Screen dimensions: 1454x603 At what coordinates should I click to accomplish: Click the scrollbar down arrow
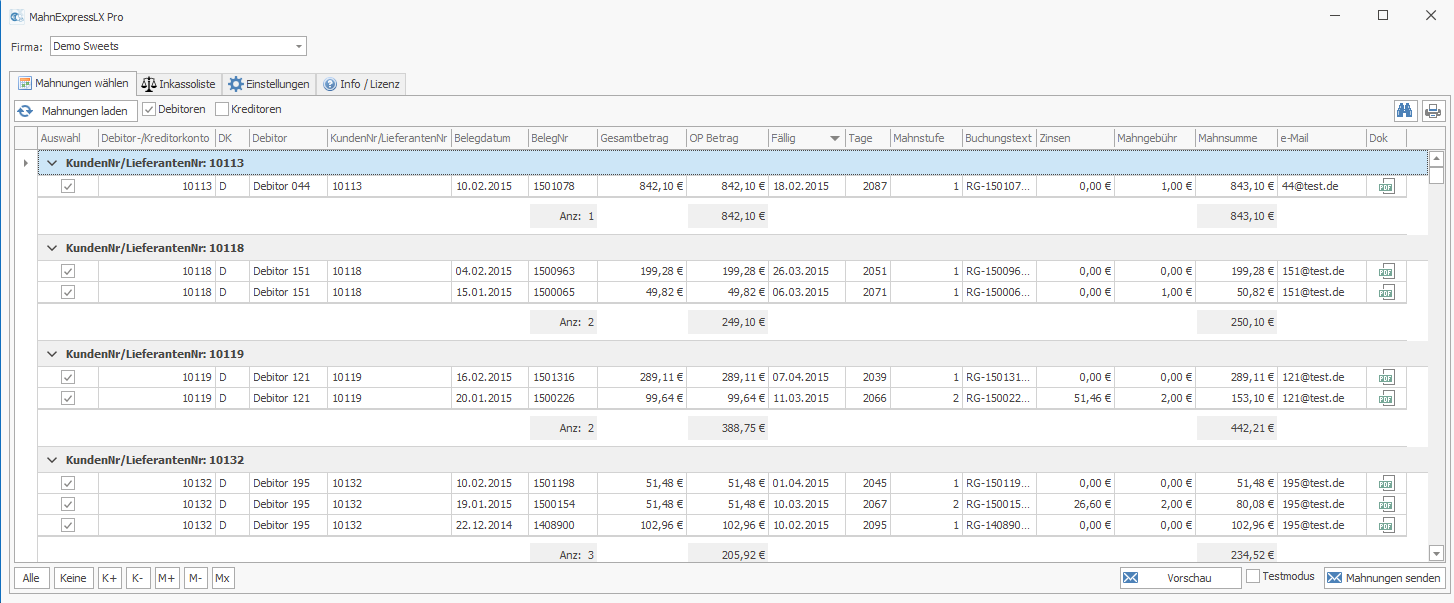pyautogui.click(x=1436, y=553)
